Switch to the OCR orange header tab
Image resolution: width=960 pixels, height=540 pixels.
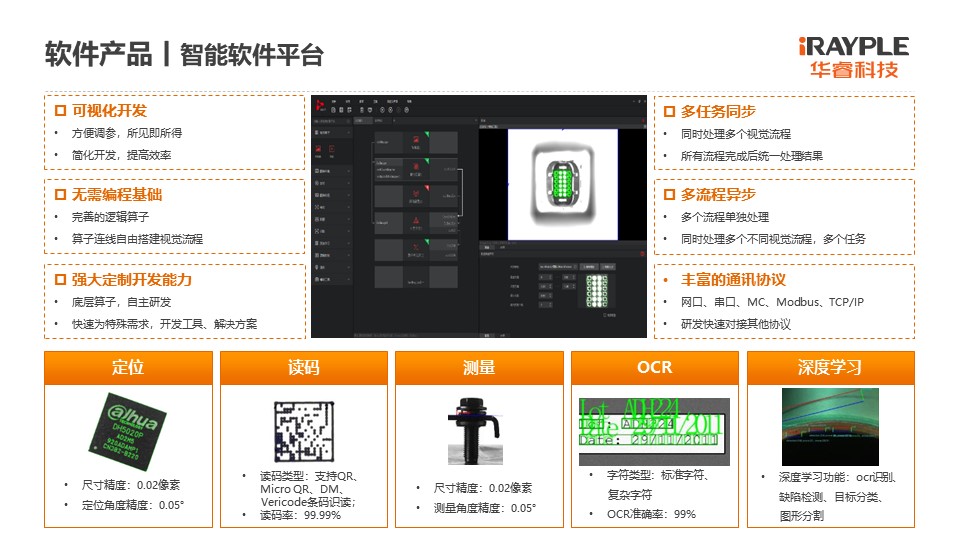pos(654,368)
